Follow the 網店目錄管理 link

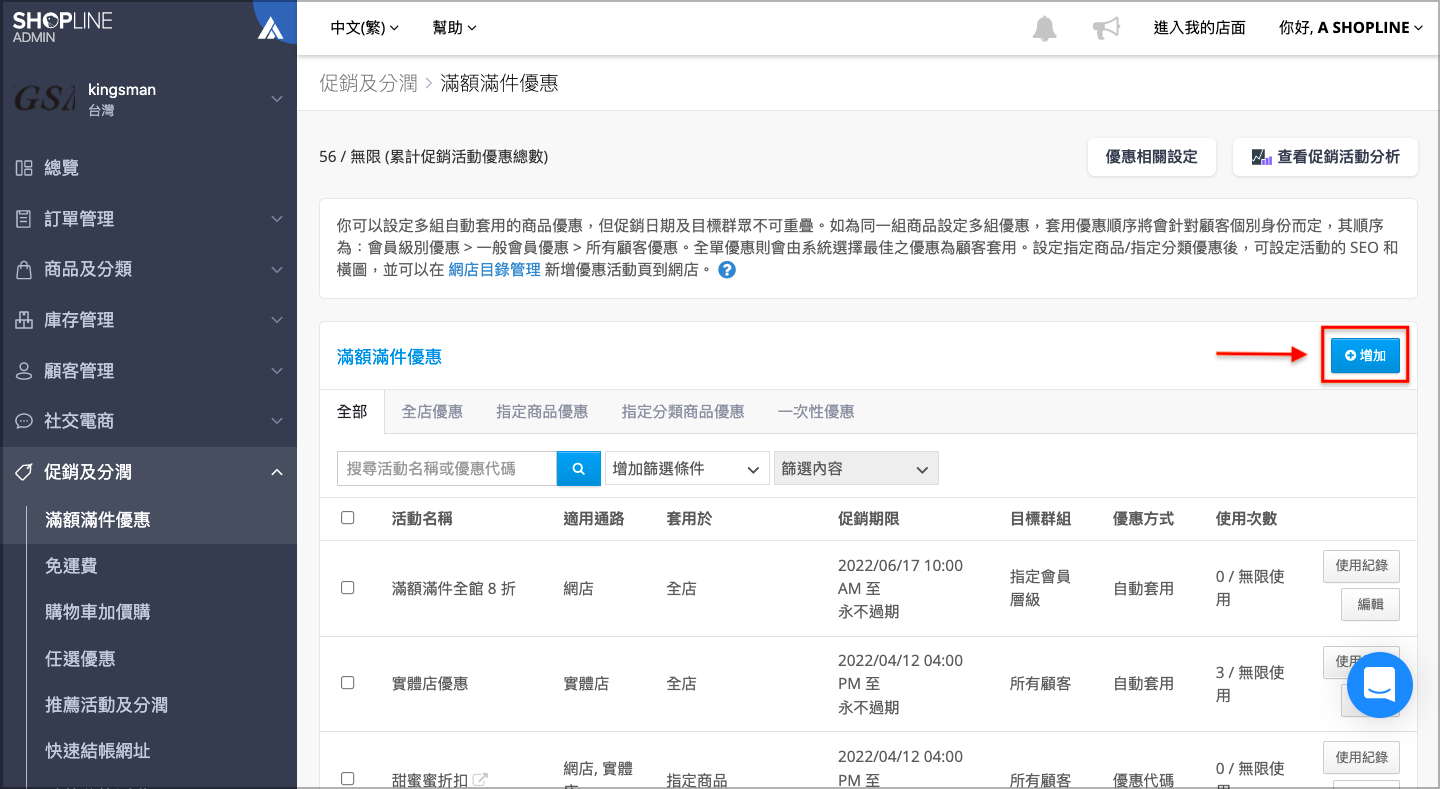(494, 269)
